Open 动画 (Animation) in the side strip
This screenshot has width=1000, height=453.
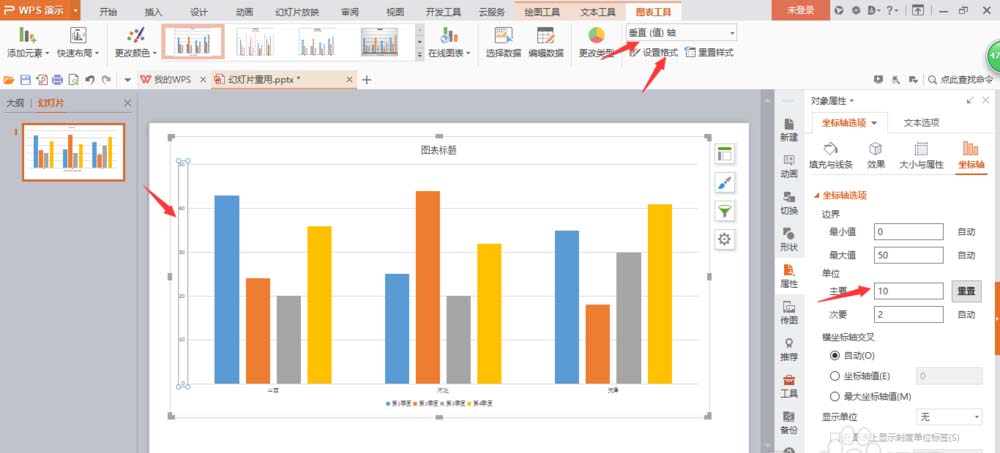[789, 167]
